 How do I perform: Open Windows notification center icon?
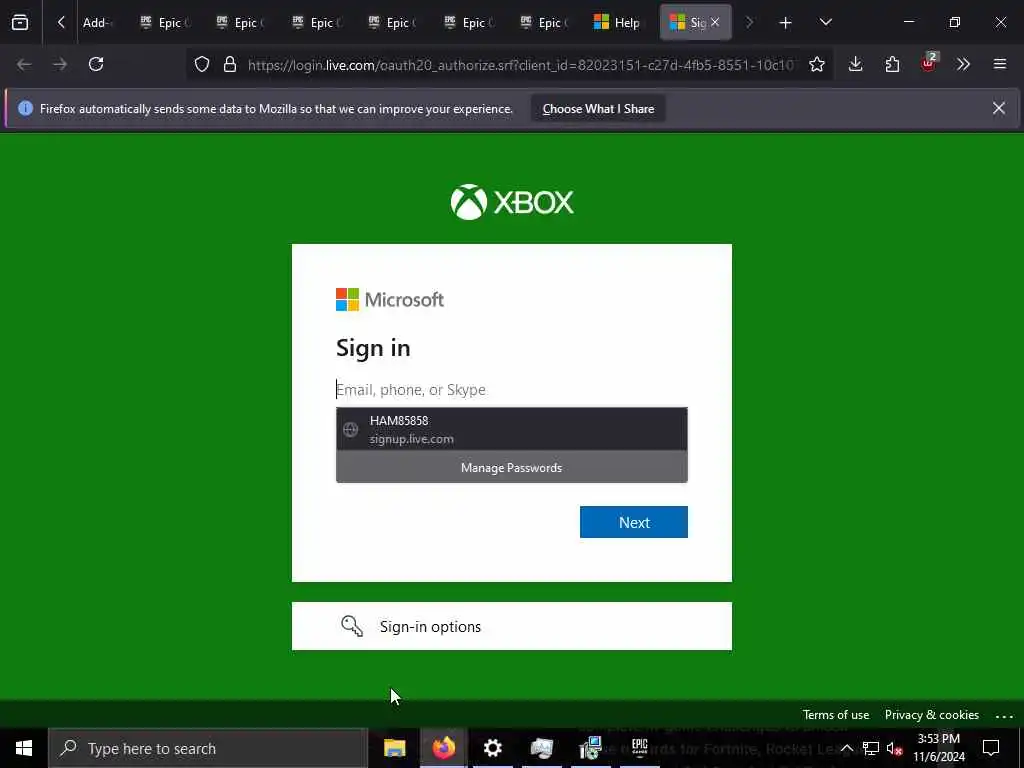(991, 748)
